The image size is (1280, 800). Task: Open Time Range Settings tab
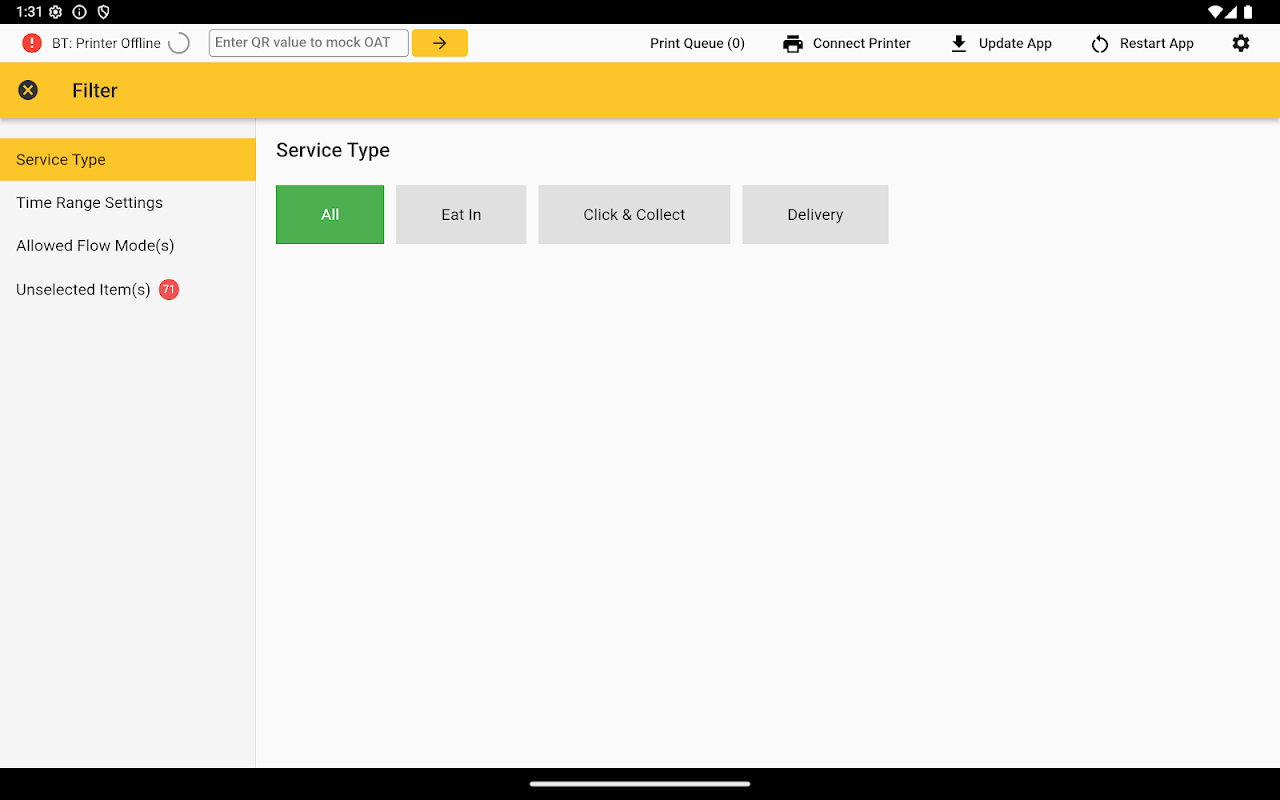coord(128,202)
